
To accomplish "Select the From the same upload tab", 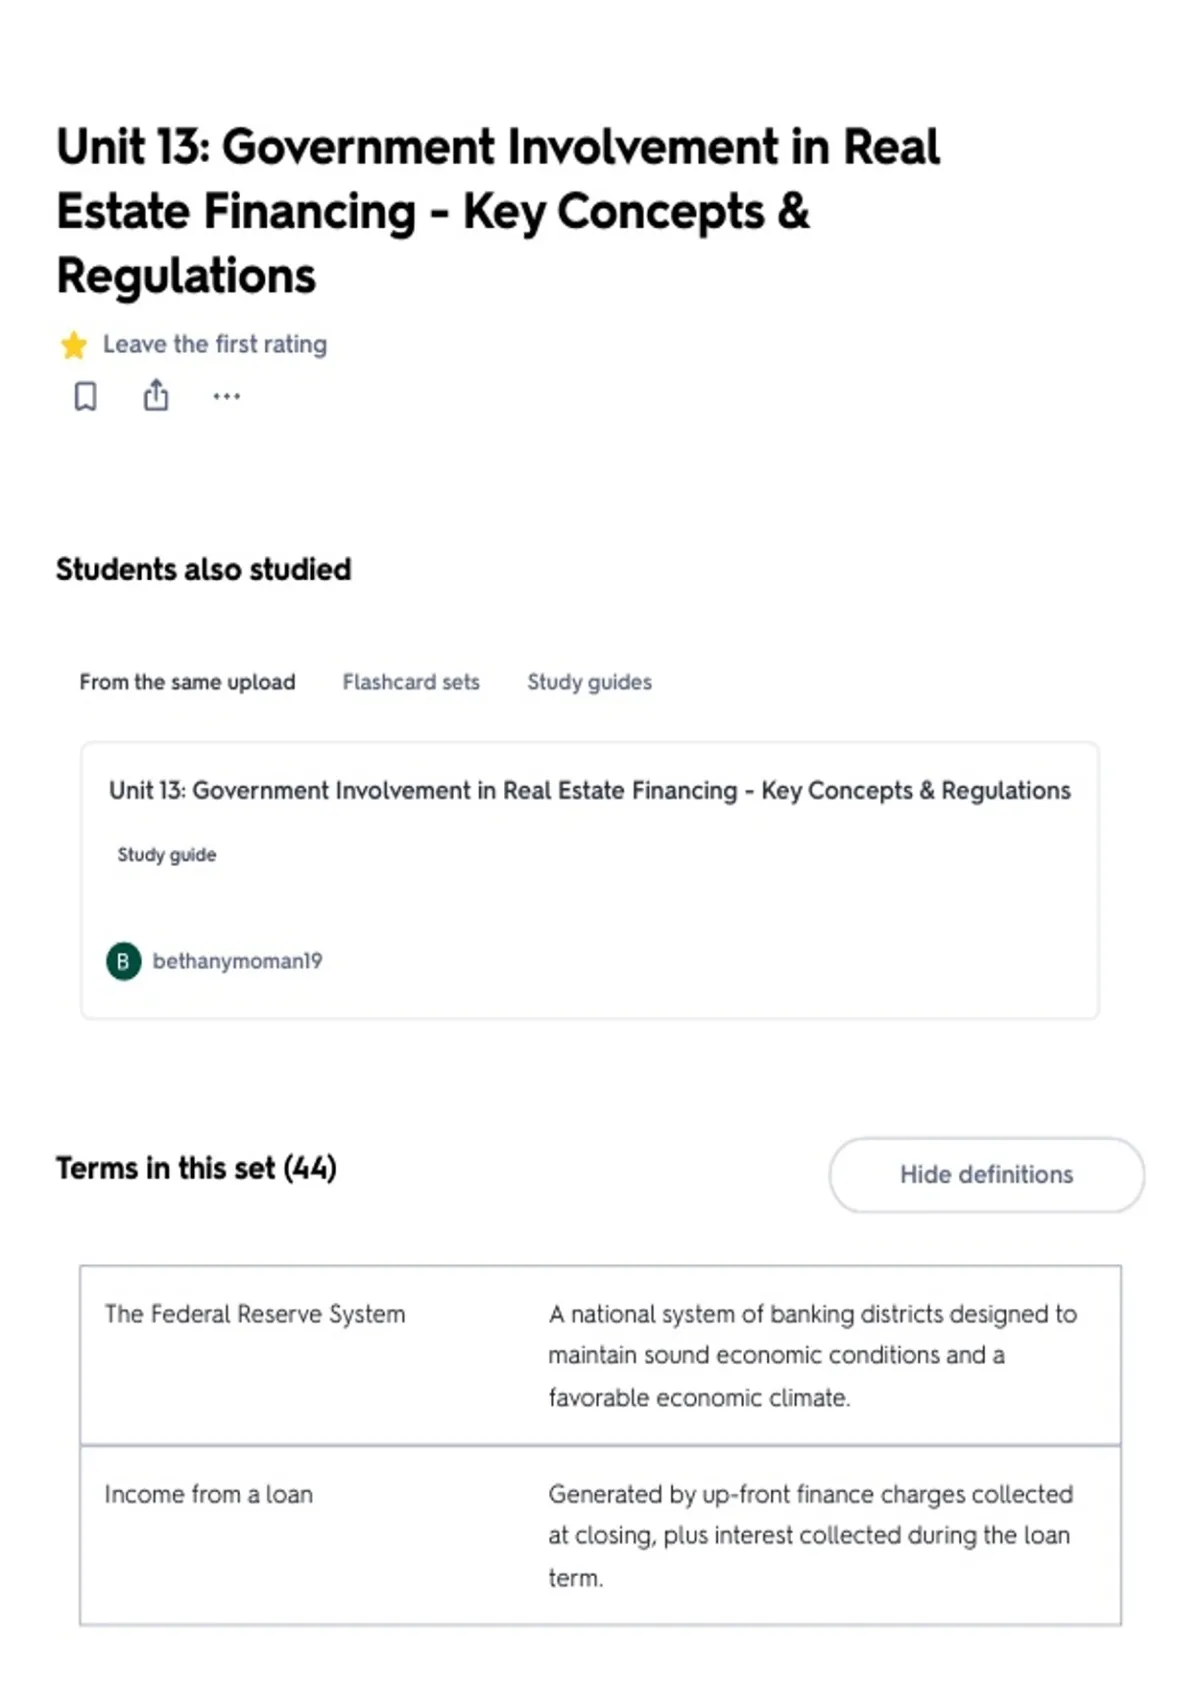I will point(187,682).
